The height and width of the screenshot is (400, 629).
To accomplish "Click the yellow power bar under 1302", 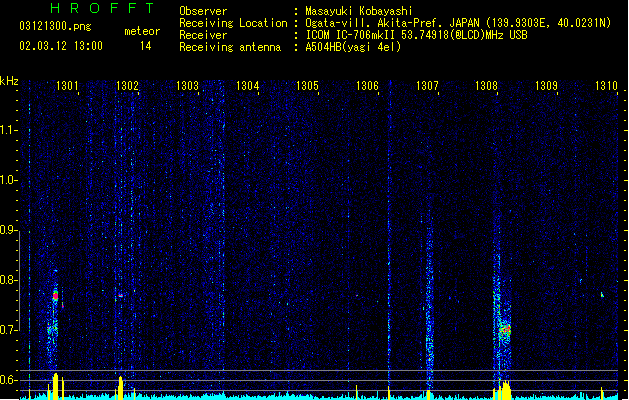I will [120, 388].
